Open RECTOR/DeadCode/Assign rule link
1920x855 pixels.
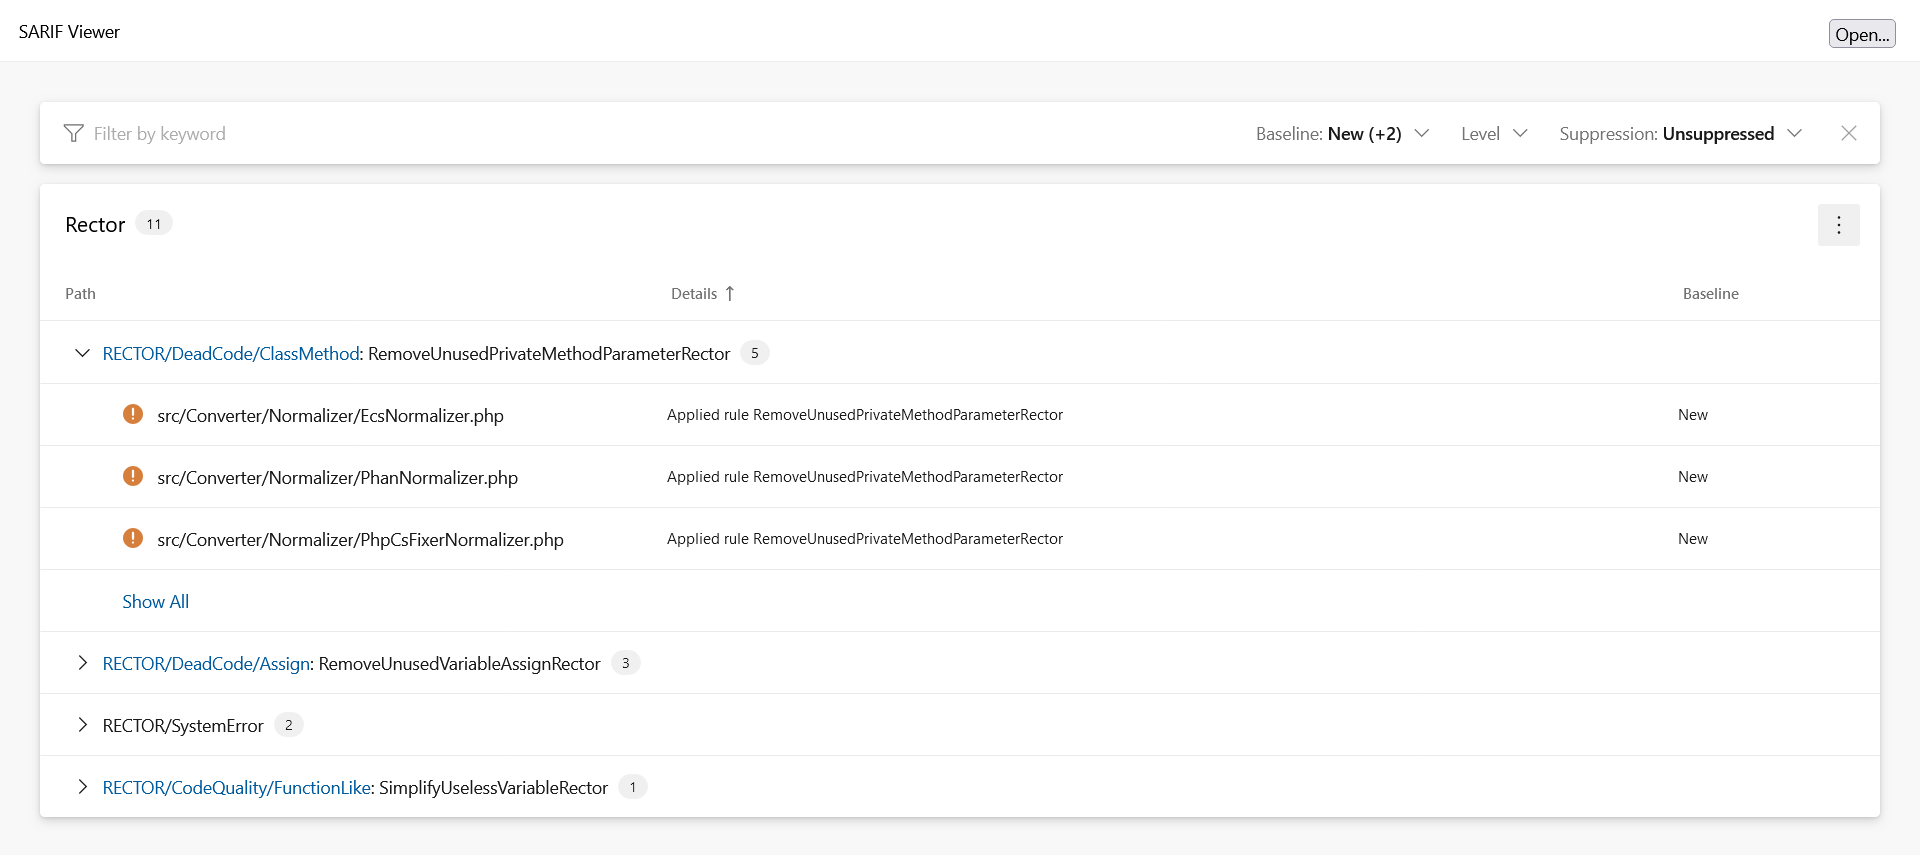coord(206,663)
